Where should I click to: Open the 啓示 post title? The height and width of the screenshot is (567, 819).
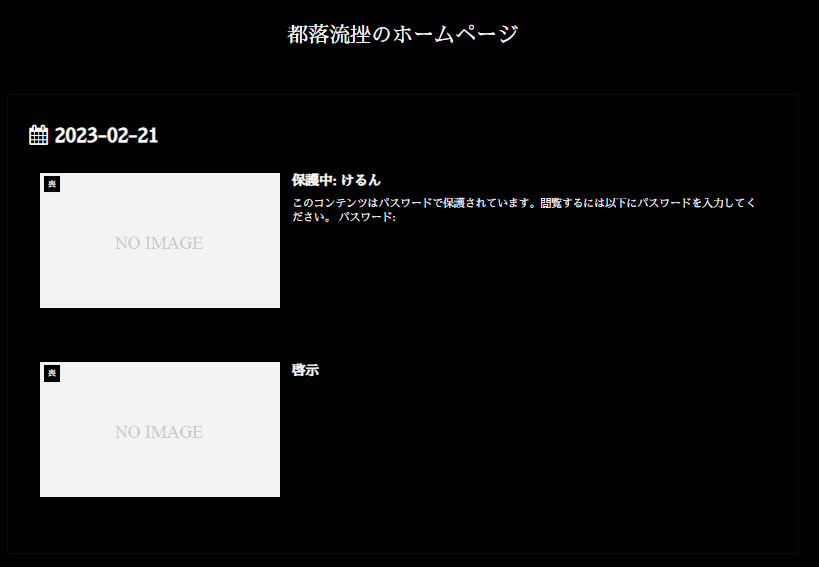click(x=305, y=370)
